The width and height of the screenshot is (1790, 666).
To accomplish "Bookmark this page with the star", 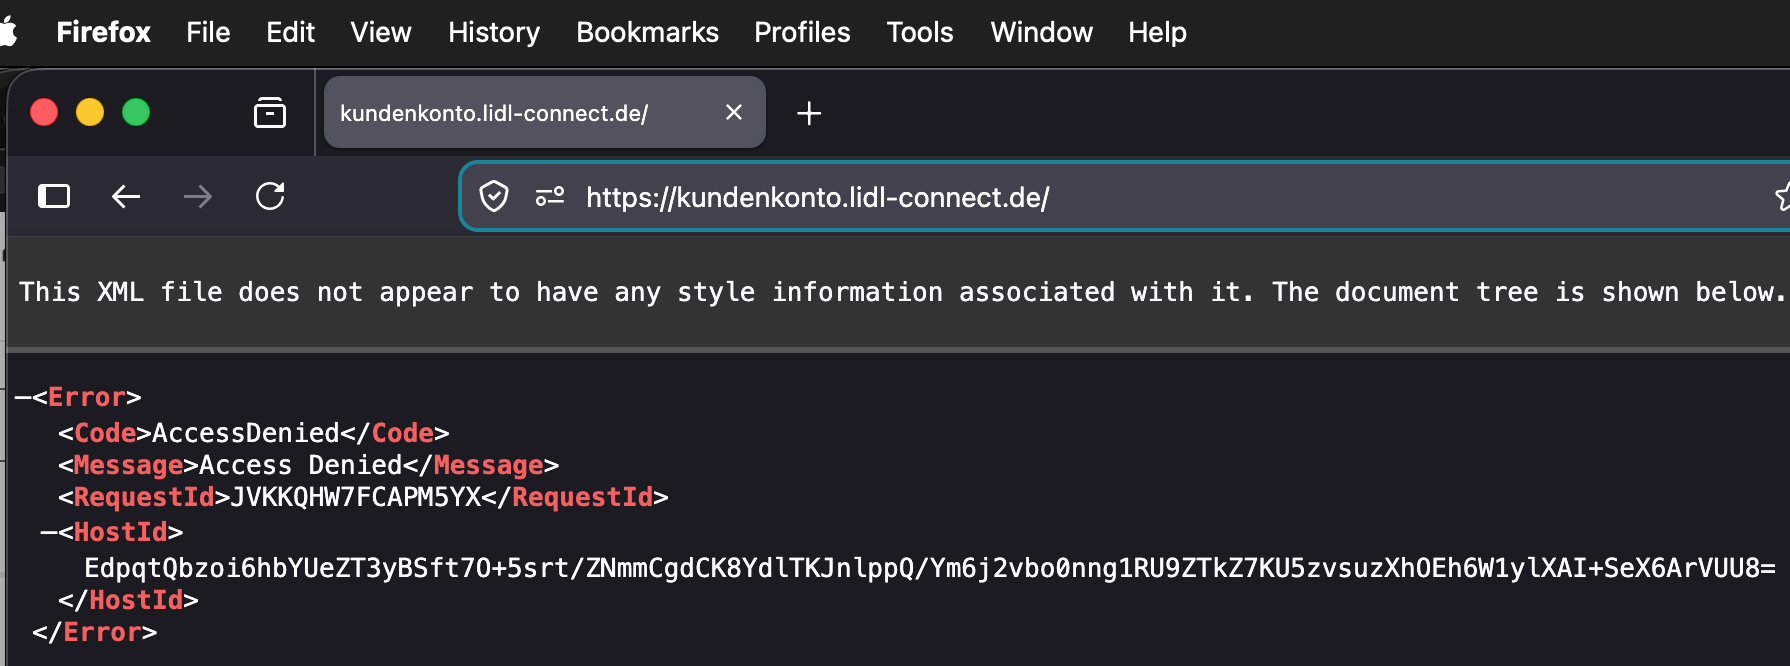I will click(x=1782, y=196).
